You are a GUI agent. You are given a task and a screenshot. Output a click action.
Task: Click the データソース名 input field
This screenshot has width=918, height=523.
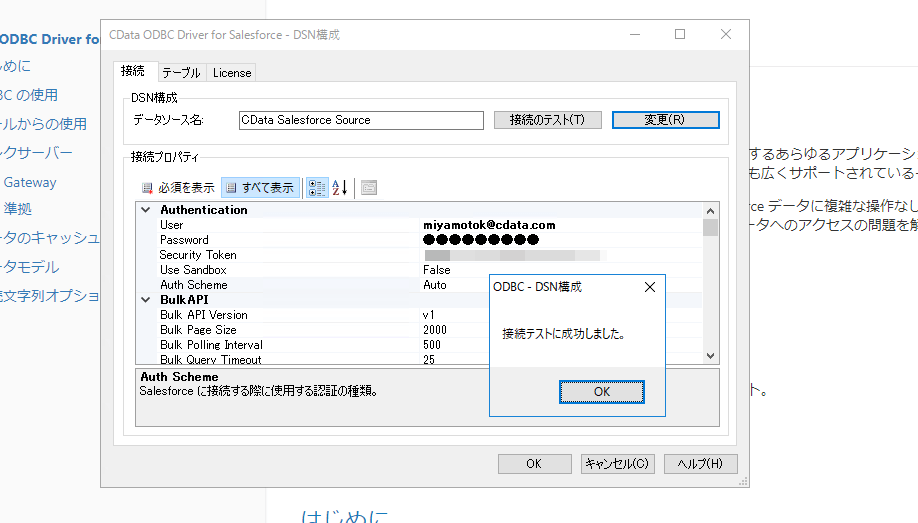point(361,120)
